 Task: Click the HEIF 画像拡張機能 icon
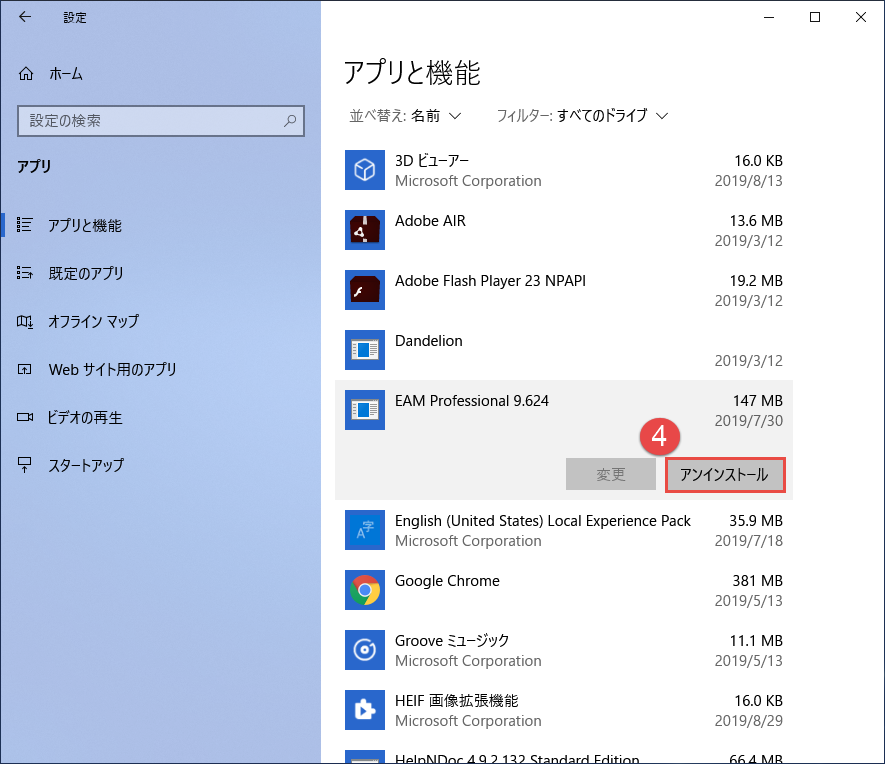365,710
